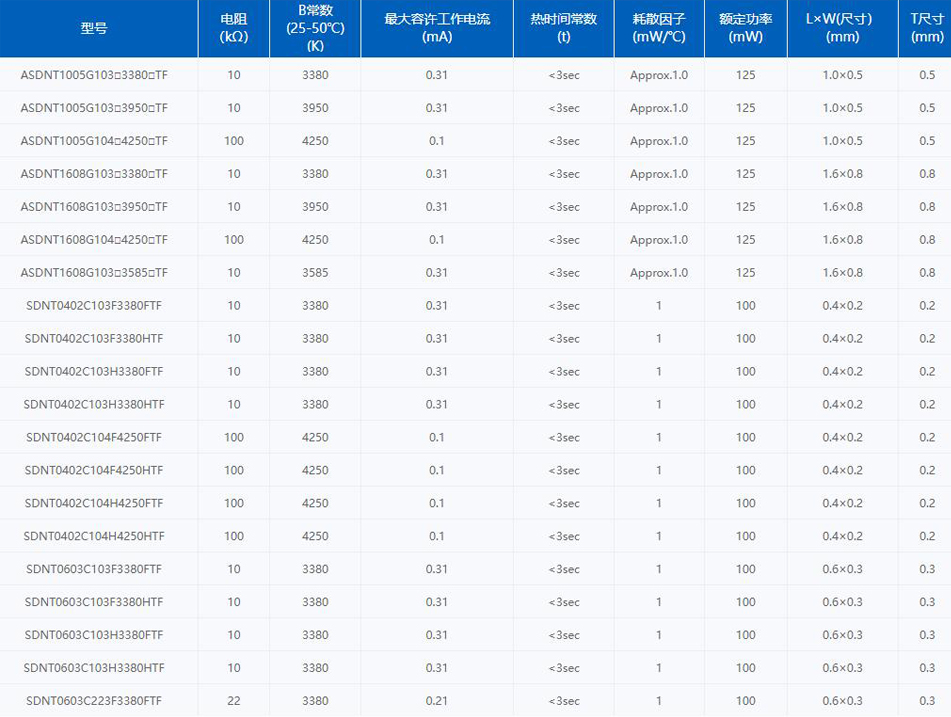Click the 型号 column header
This screenshot has width=951, height=717.
pos(94,28)
